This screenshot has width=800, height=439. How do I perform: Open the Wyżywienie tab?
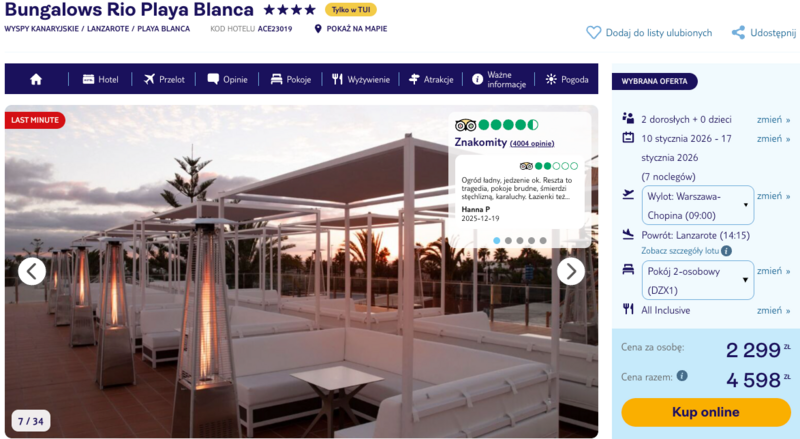pyautogui.click(x=361, y=79)
